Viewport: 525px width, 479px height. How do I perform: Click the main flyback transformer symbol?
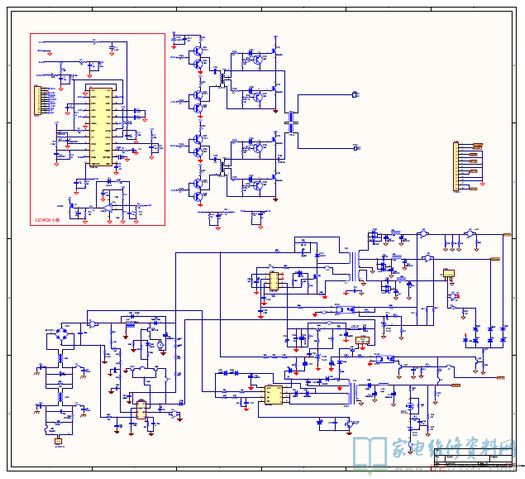coord(354,267)
